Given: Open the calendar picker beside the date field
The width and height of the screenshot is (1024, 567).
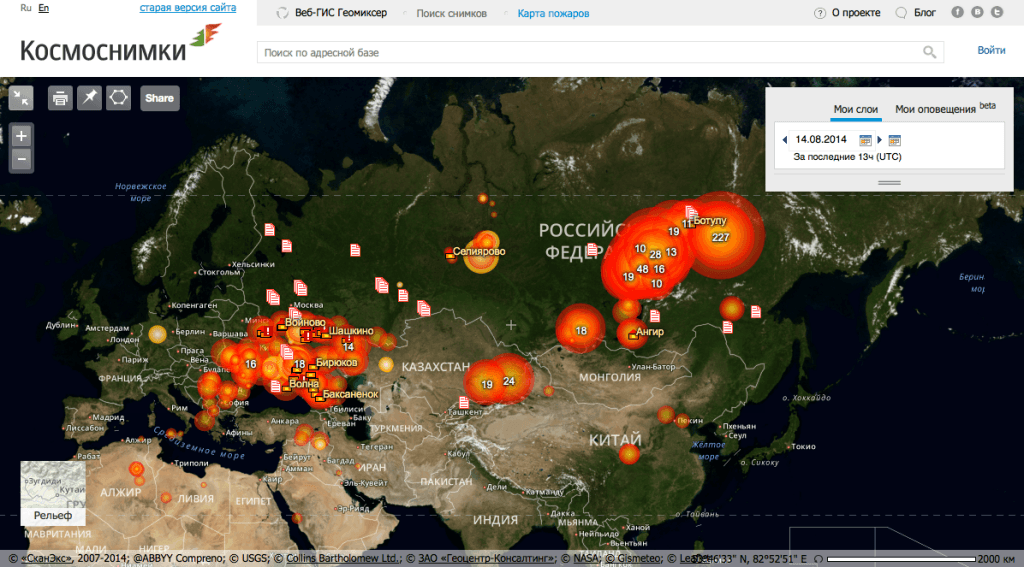Looking at the screenshot, I should pos(865,140).
